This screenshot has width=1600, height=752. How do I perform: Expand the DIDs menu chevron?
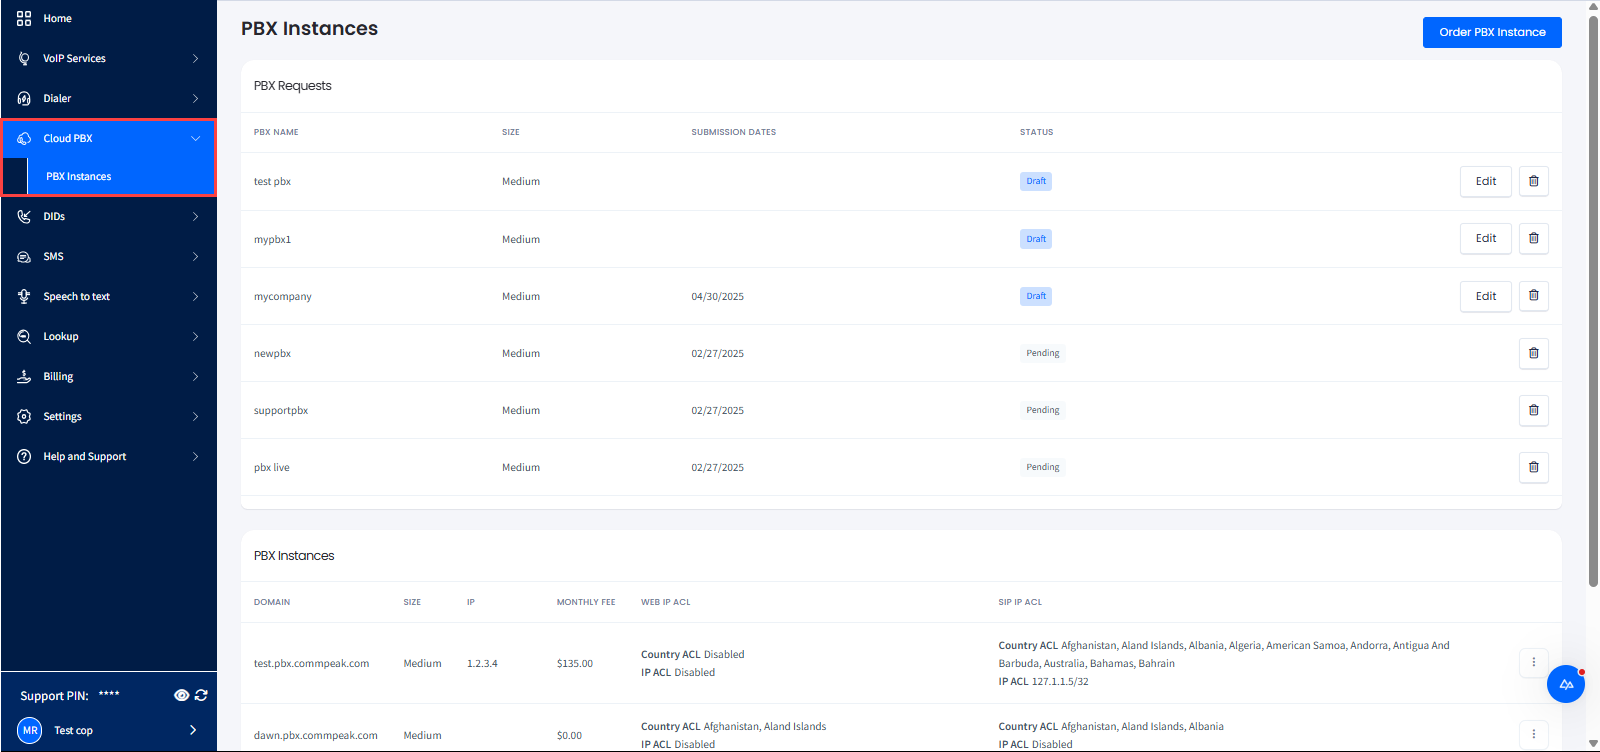(x=195, y=216)
